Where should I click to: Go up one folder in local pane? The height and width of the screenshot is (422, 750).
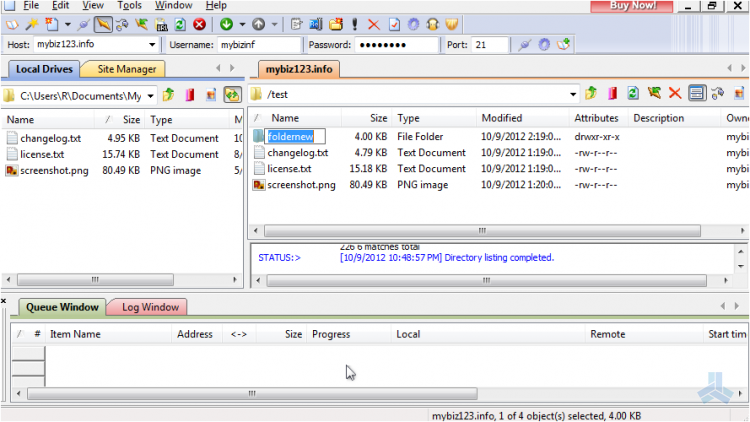(169, 95)
